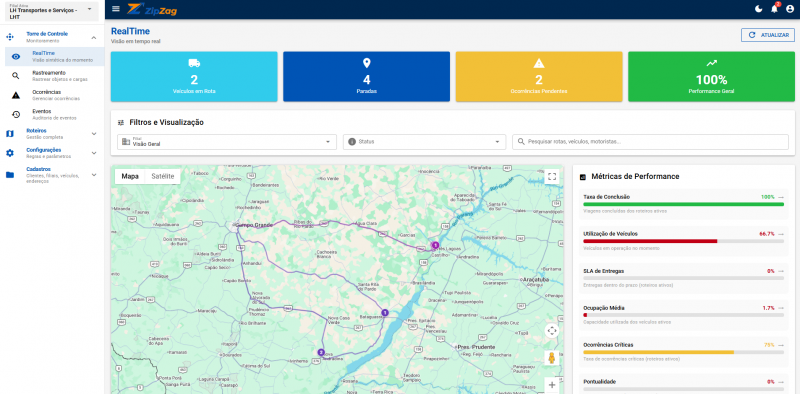Image resolution: width=800 pixels, height=394 pixels.
Task: Click warning icon on Ocorrências Pendentes card
Action: [x=539, y=63]
